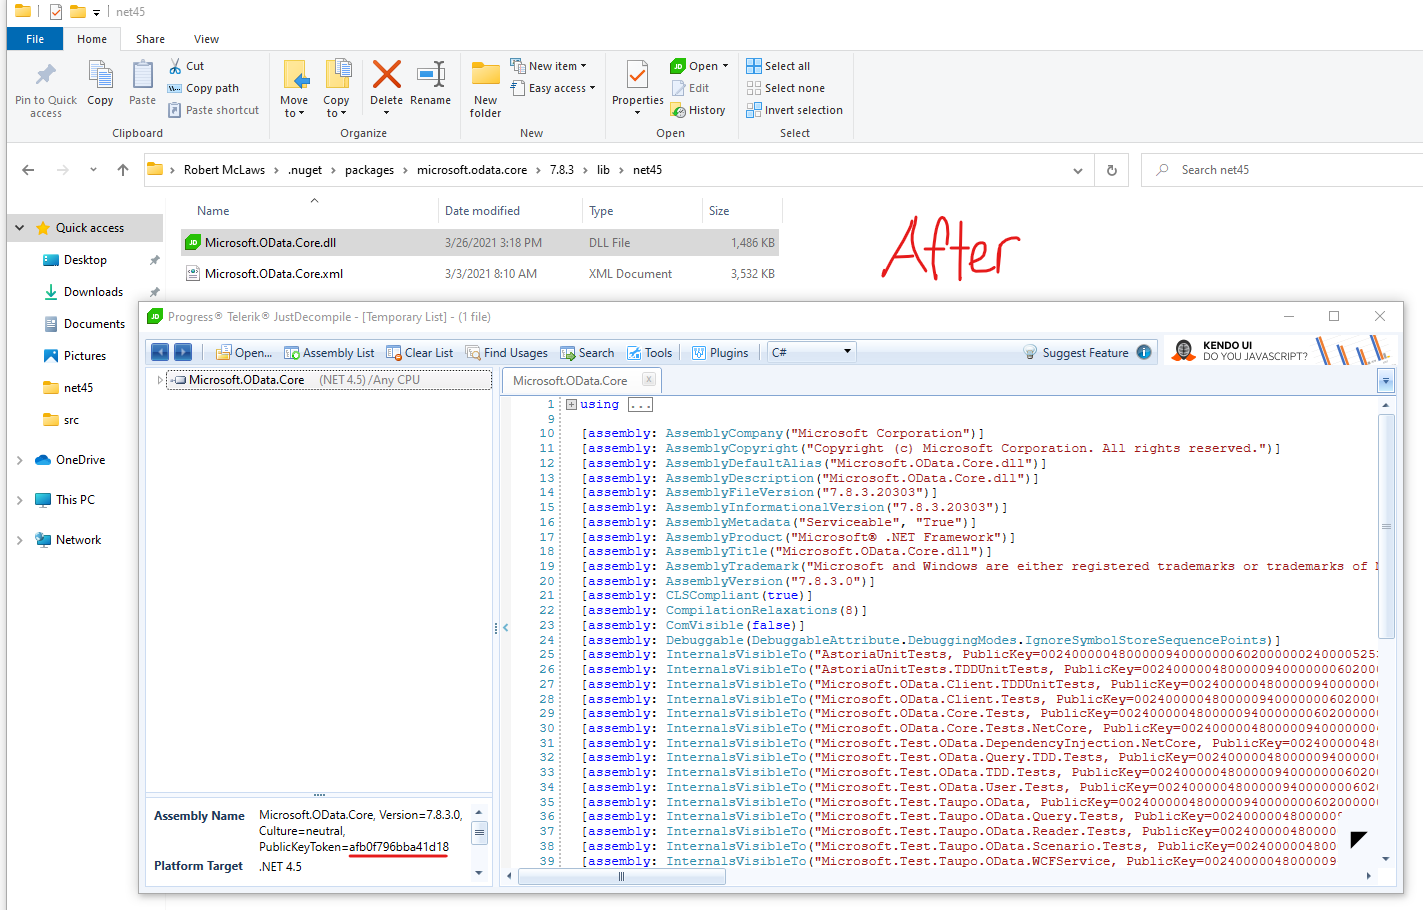This screenshot has height=910, width=1423.
Task: Click the Rename icon in Organize group
Action: tap(431, 75)
